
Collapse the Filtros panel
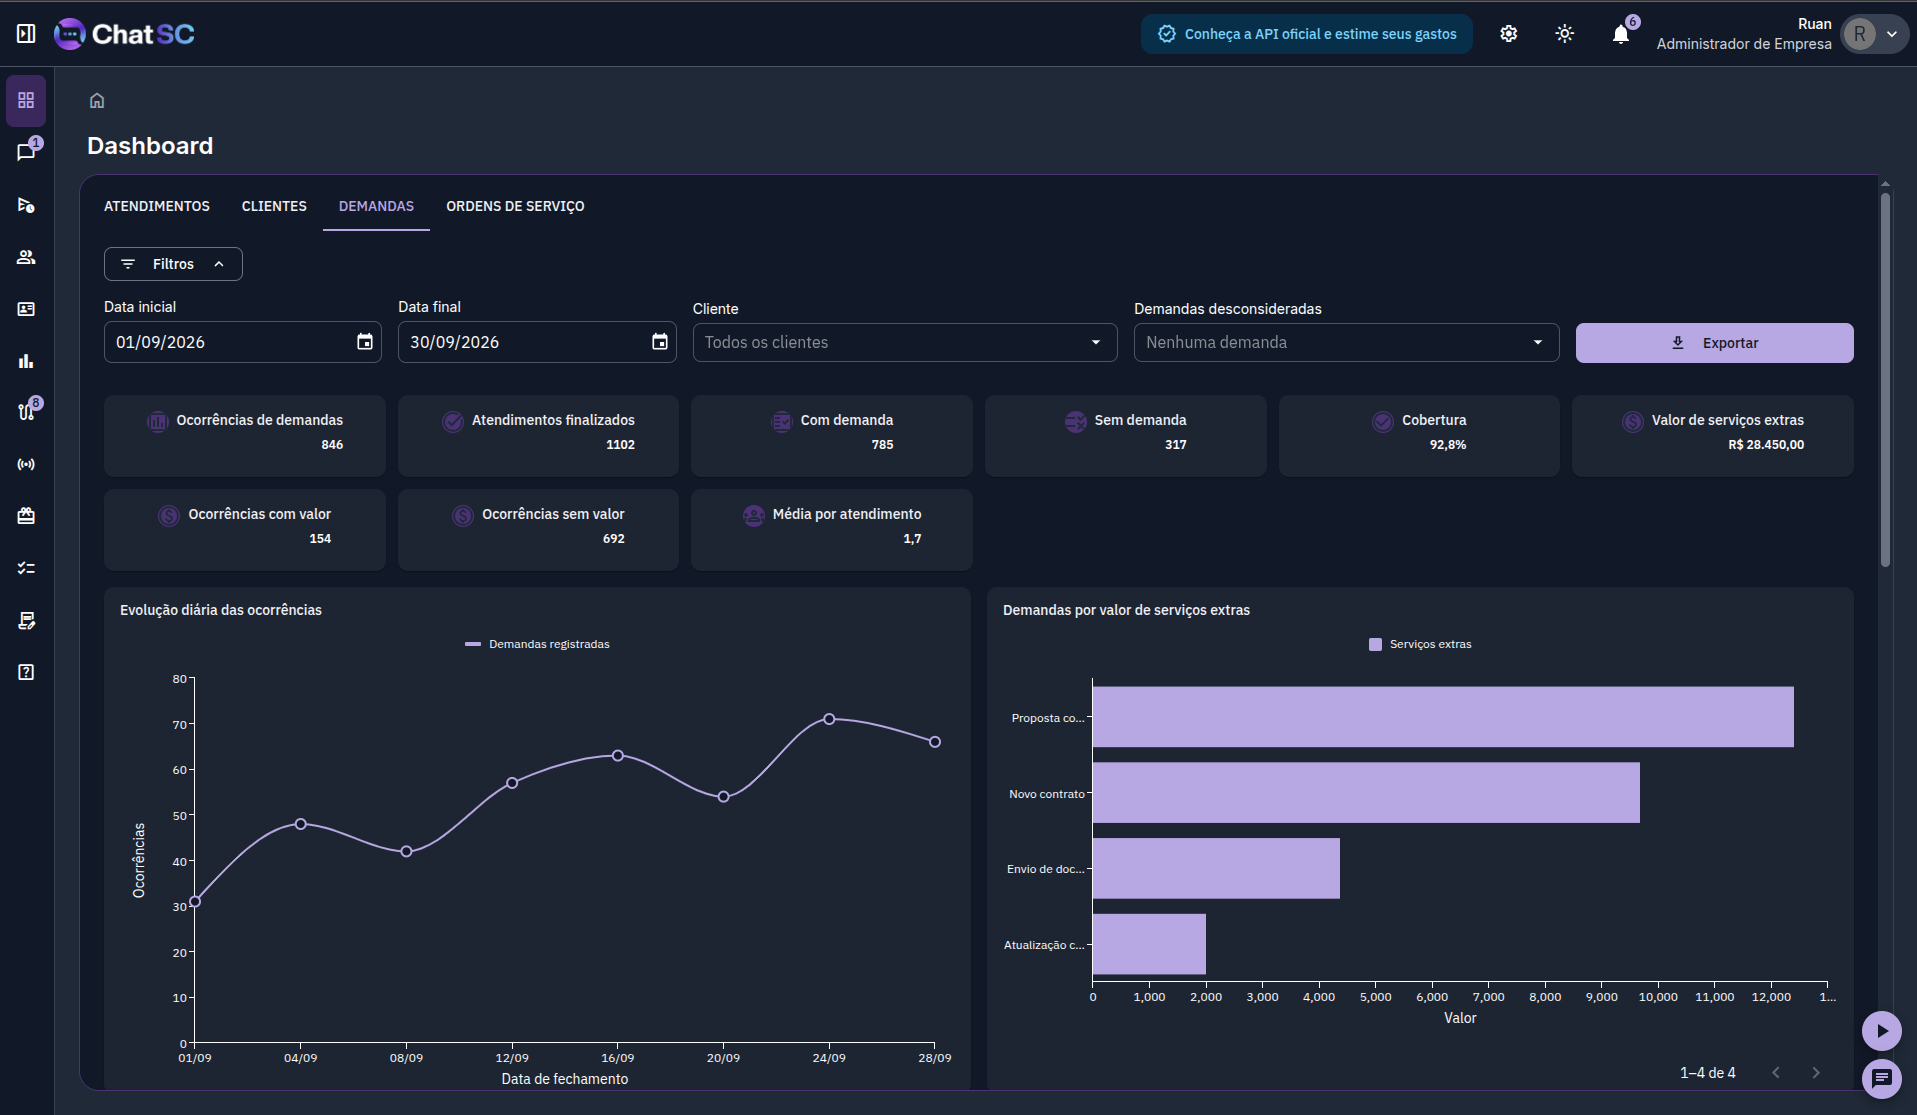[173, 264]
